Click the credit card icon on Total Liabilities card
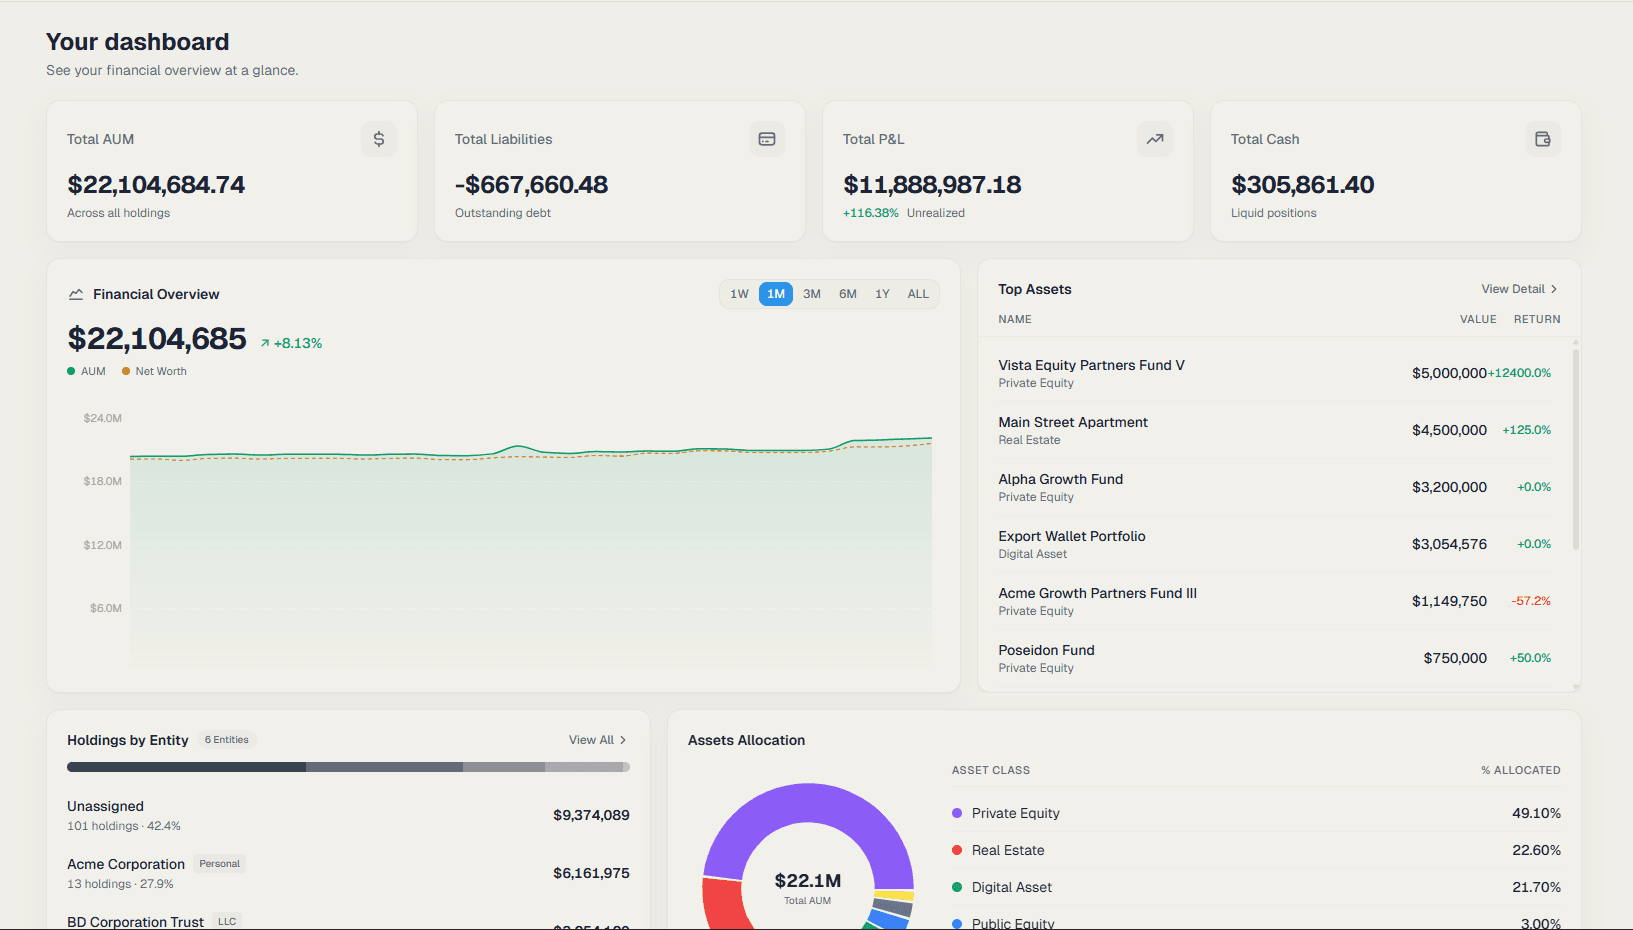This screenshot has width=1633, height=930. tap(767, 139)
